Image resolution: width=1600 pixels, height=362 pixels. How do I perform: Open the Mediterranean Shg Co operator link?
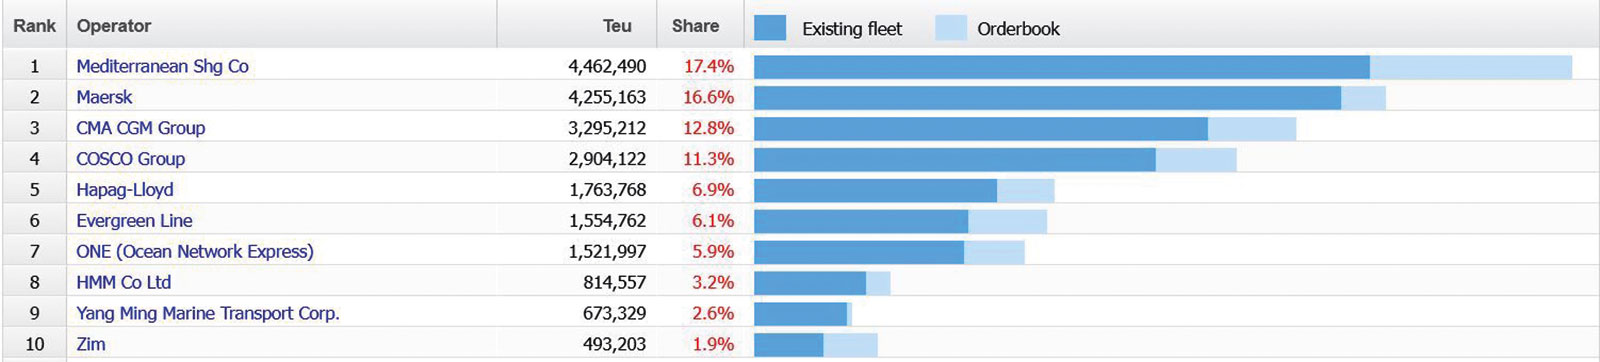coord(162,66)
